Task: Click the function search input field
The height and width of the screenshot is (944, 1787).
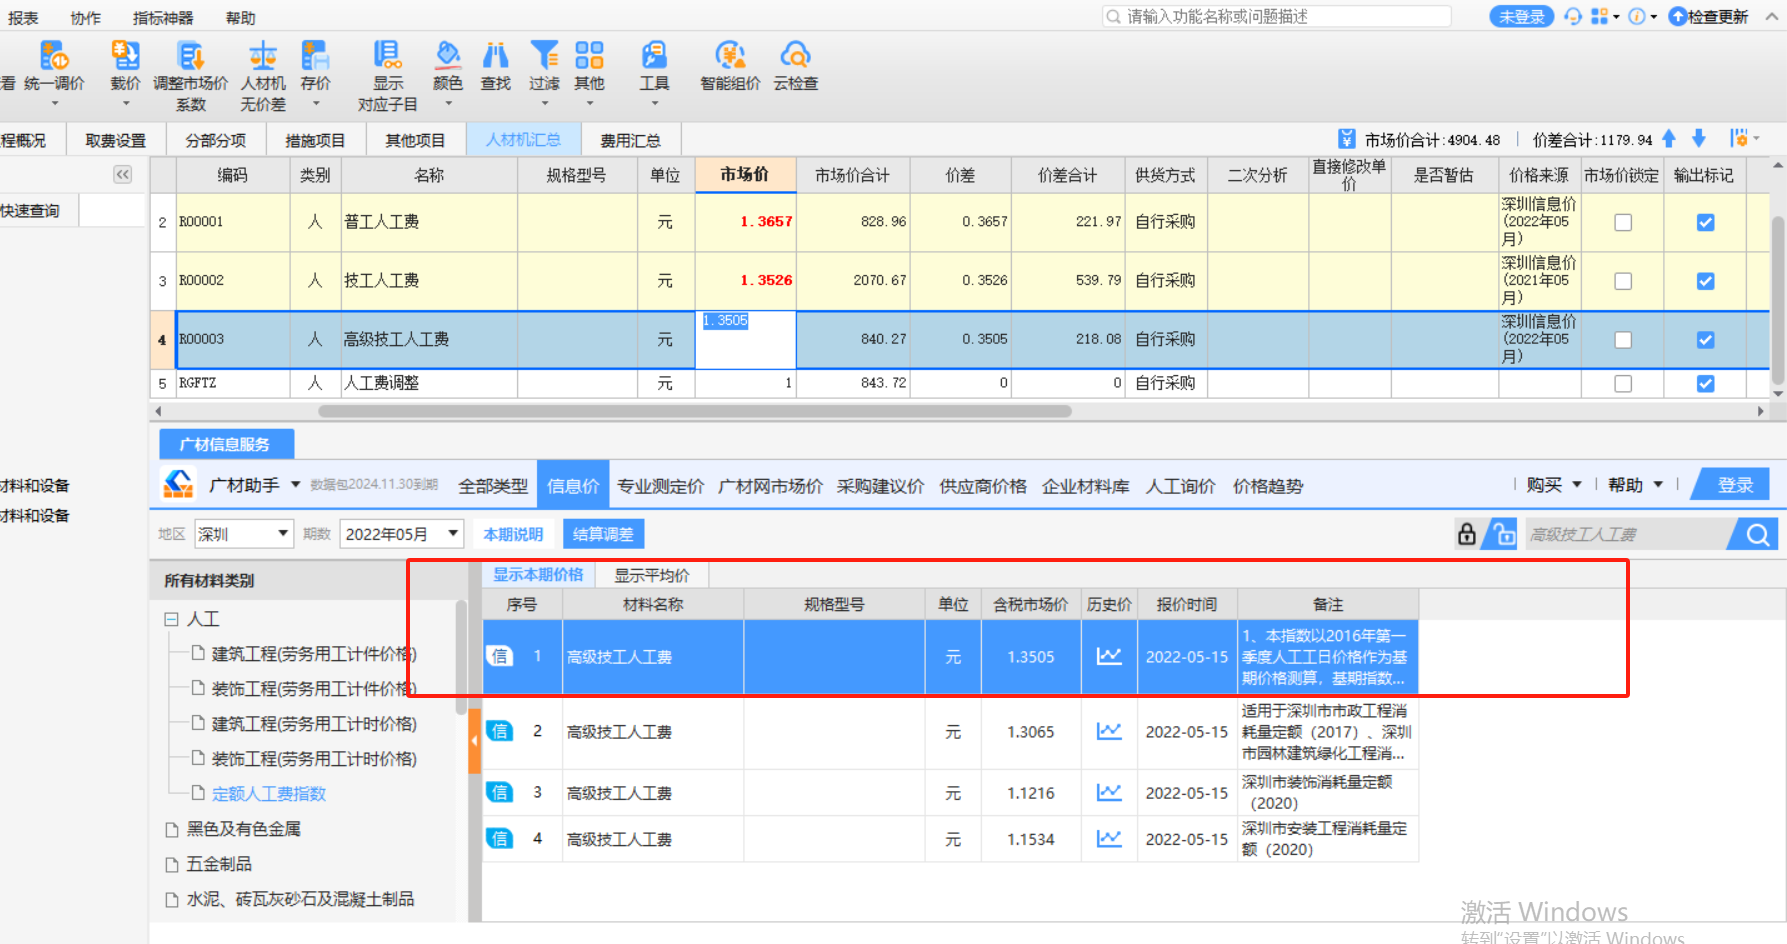Action: click(1276, 16)
